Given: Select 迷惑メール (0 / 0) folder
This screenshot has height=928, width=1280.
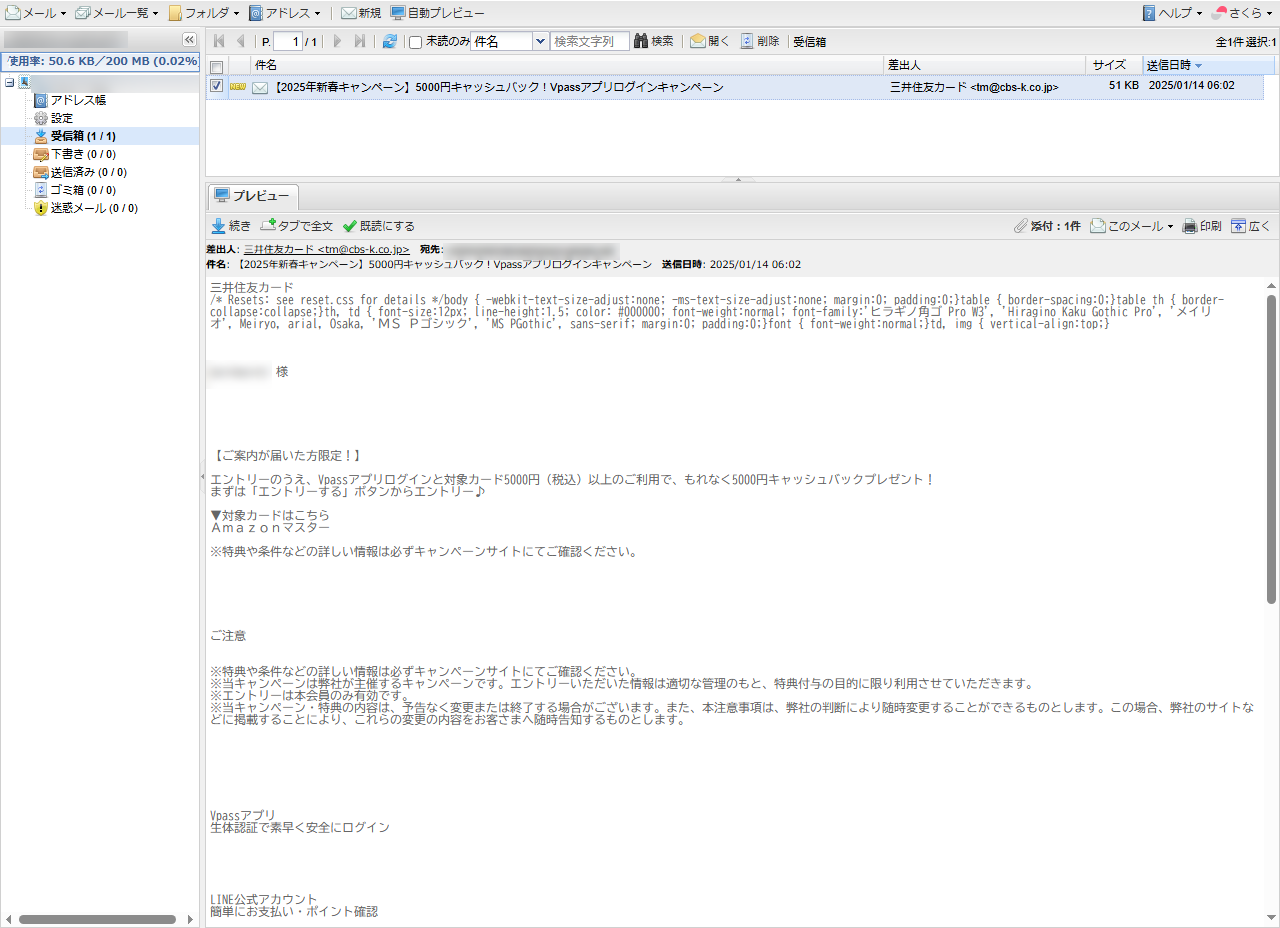Looking at the screenshot, I should [x=94, y=208].
